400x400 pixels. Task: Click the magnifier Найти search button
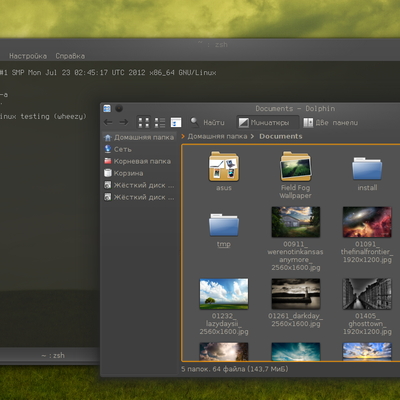click(207, 122)
